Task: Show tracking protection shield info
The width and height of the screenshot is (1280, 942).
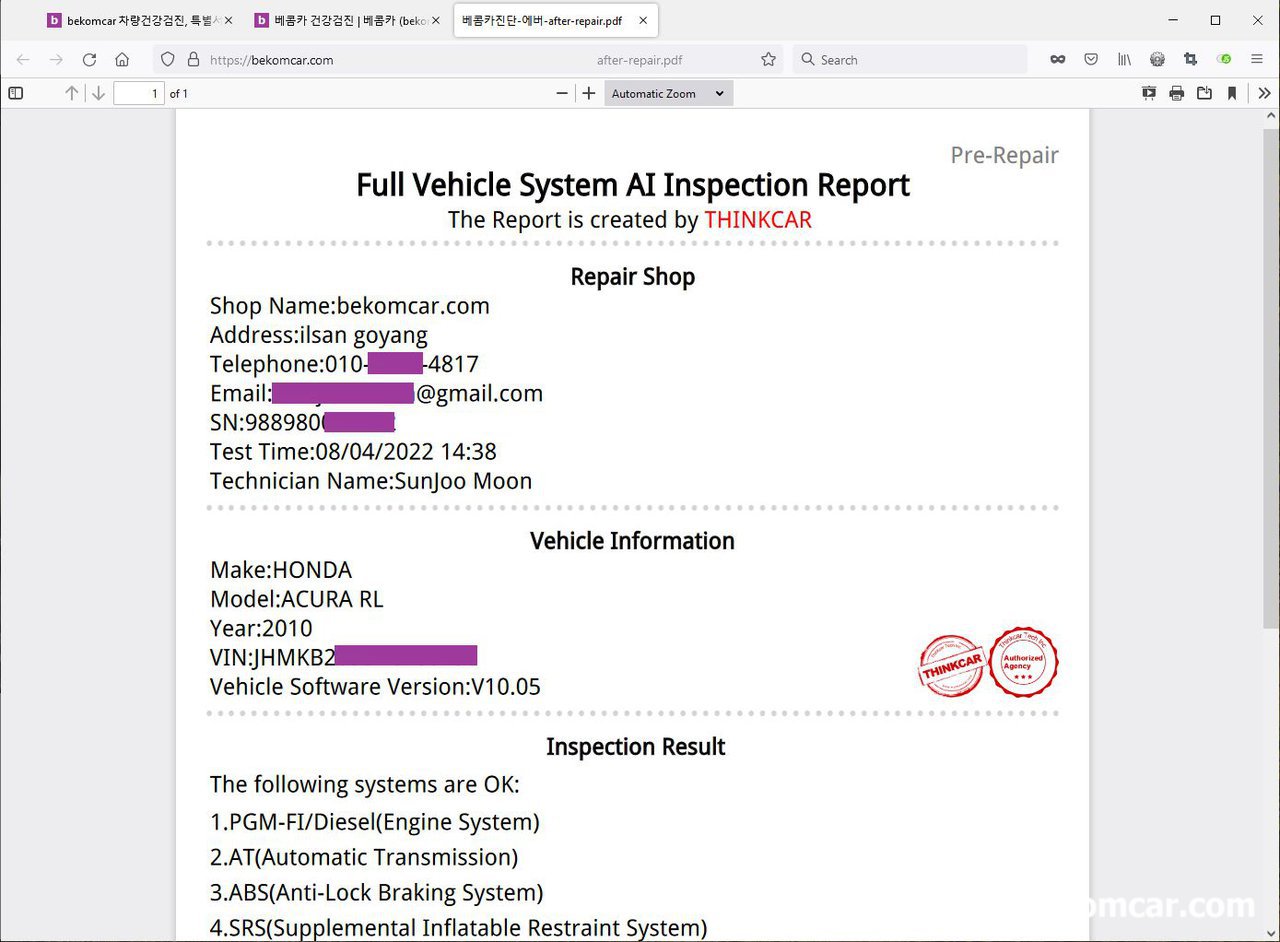Action: pyautogui.click(x=168, y=60)
